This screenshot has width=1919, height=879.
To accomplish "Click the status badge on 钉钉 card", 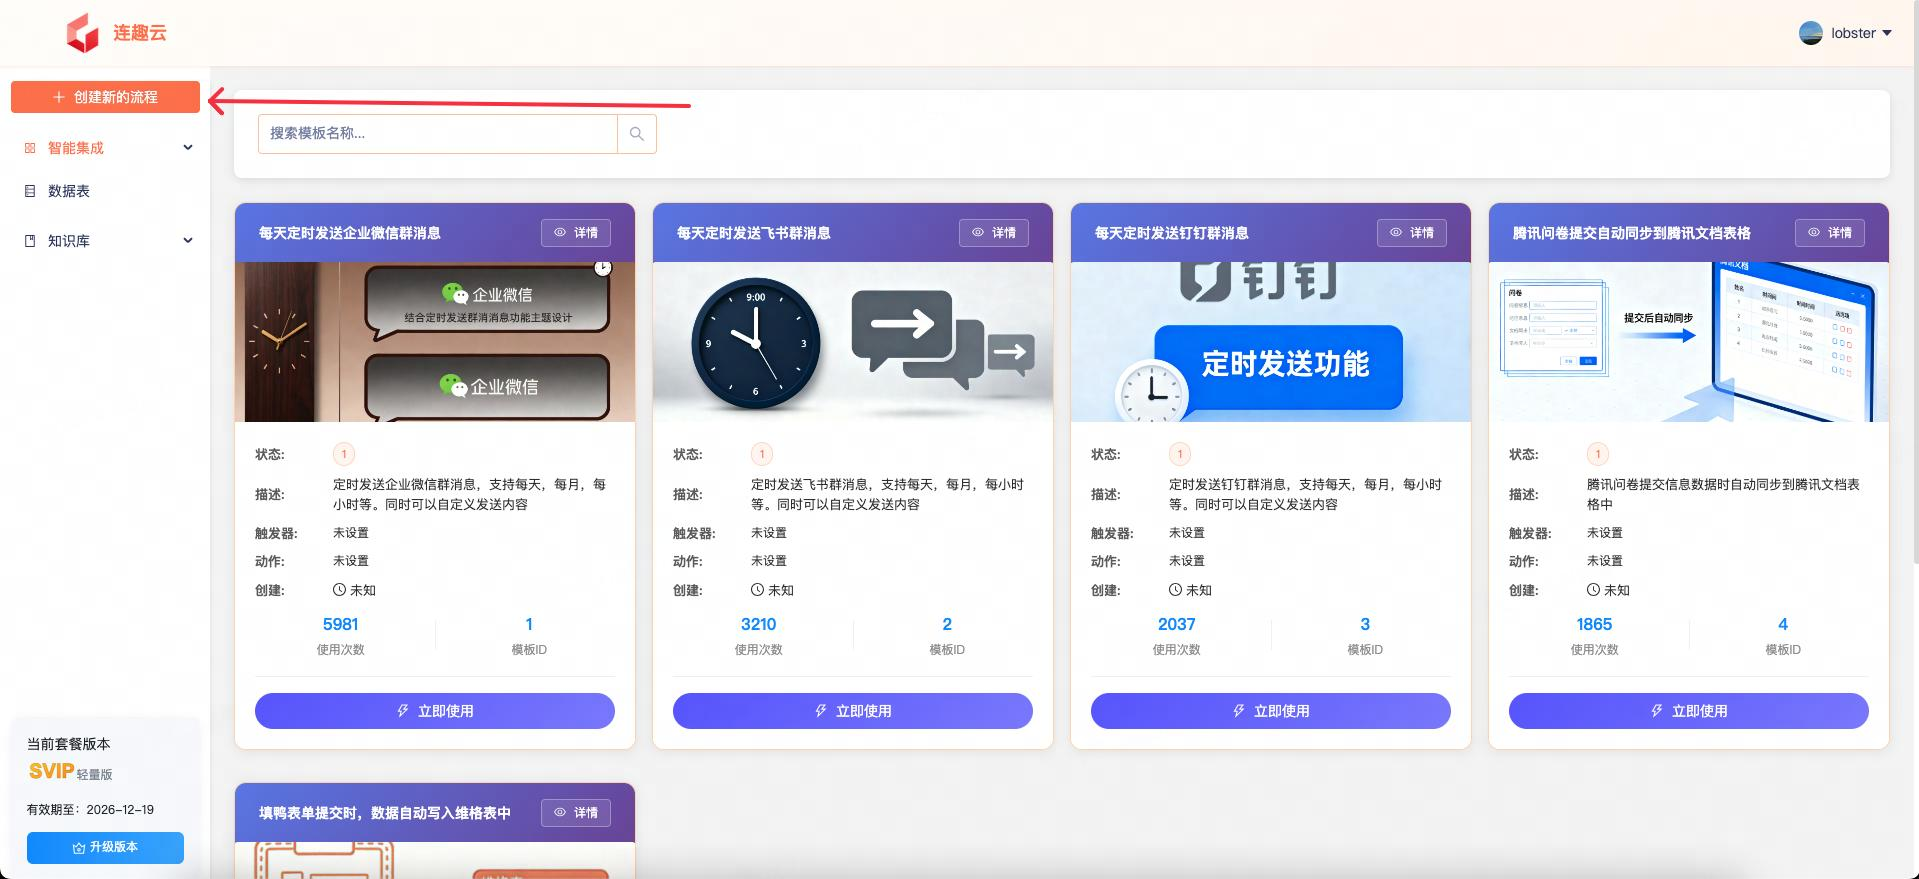I will coord(1180,454).
